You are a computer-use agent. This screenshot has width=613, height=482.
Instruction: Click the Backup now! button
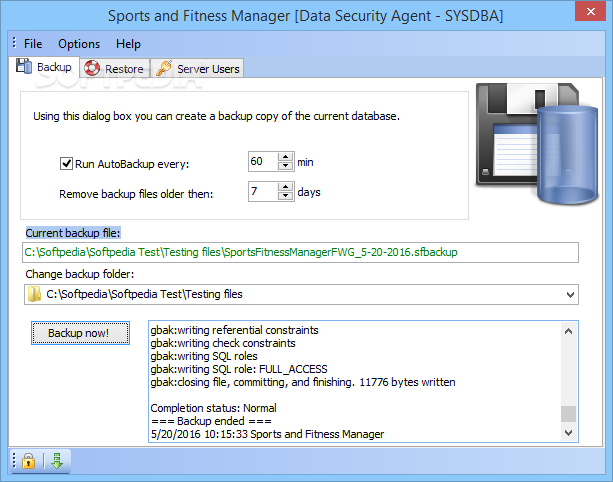(x=80, y=333)
